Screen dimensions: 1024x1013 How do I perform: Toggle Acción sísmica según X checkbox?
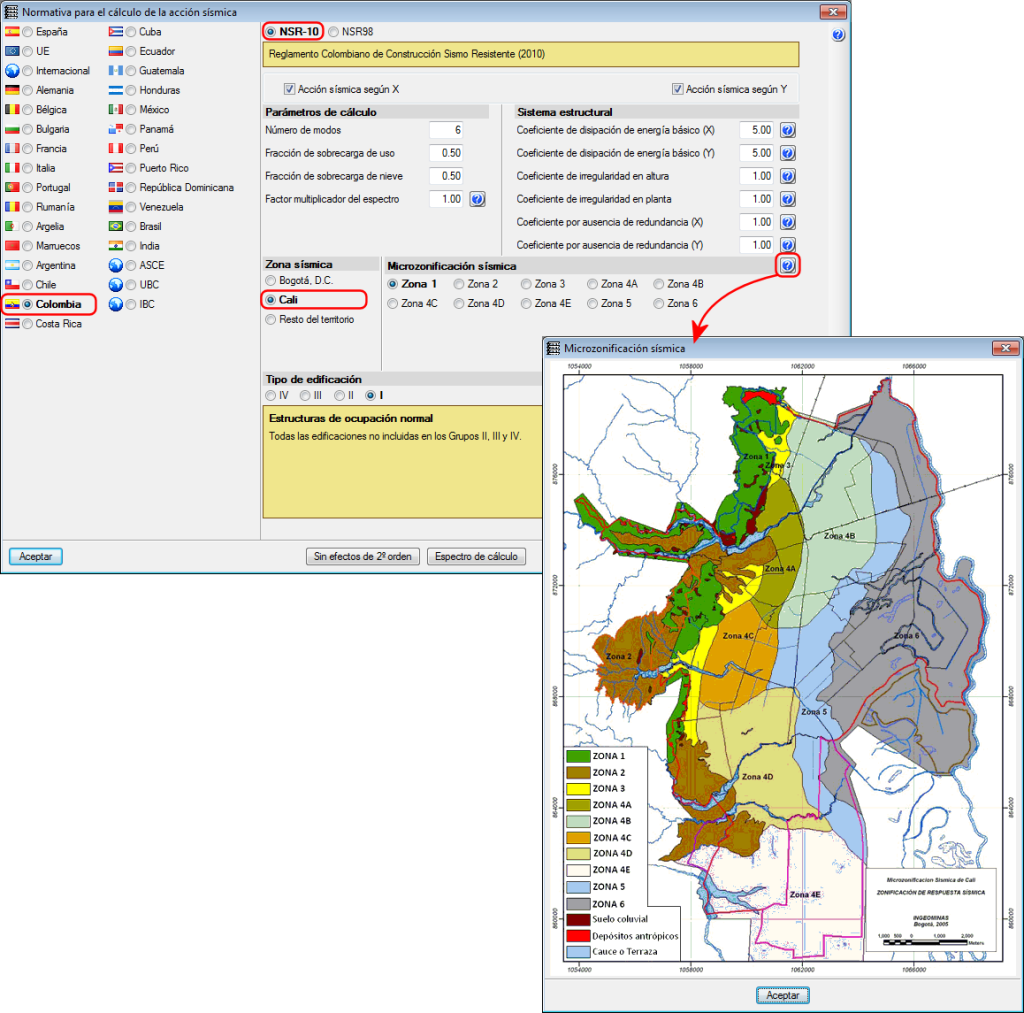tap(290, 89)
